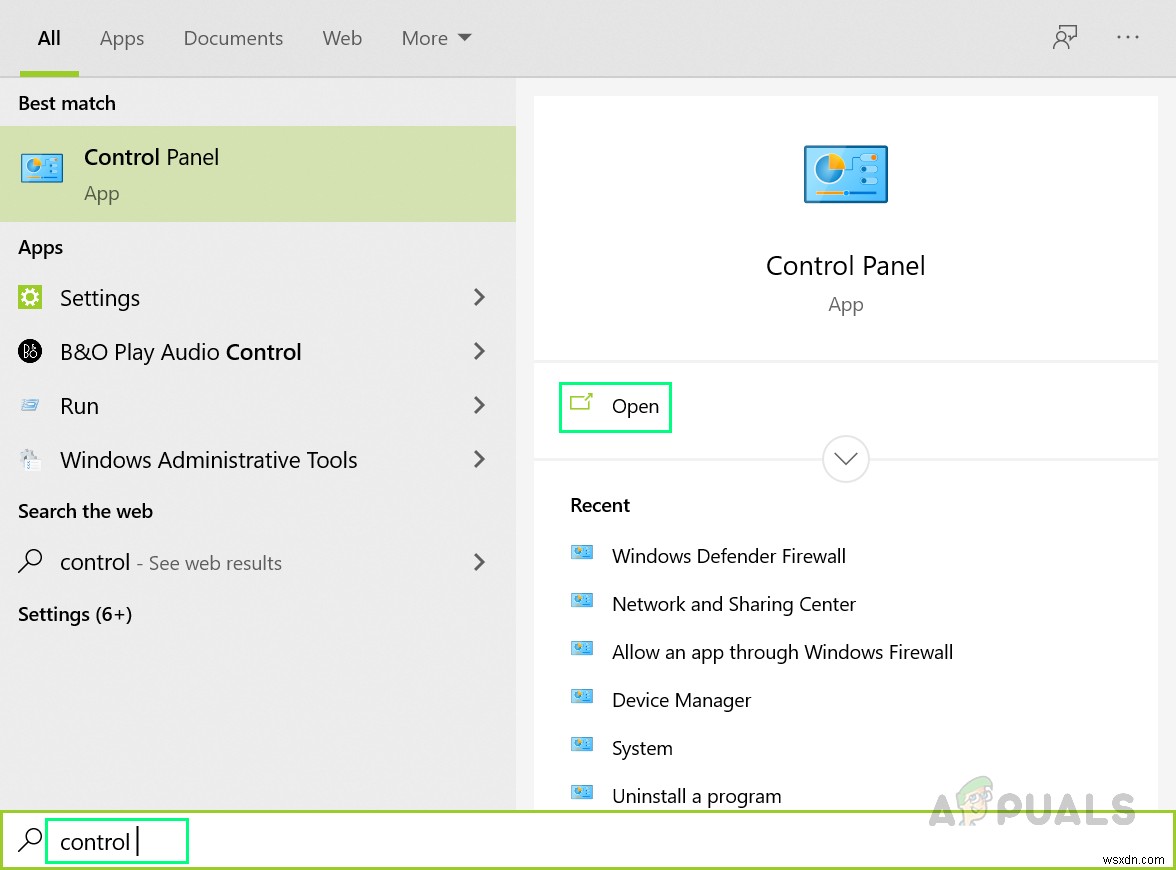Click the icon next to System
Viewport: 1176px width, 870px height.
tap(582, 746)
